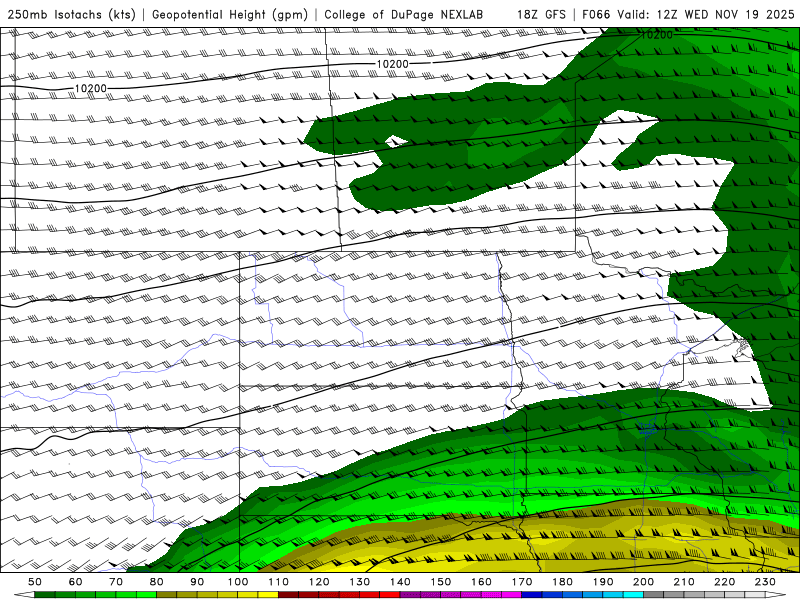The image size is (800, 600).
Task: Click the "College of DuPage NEXLAB" header text
Action: [x=403, y=15]
